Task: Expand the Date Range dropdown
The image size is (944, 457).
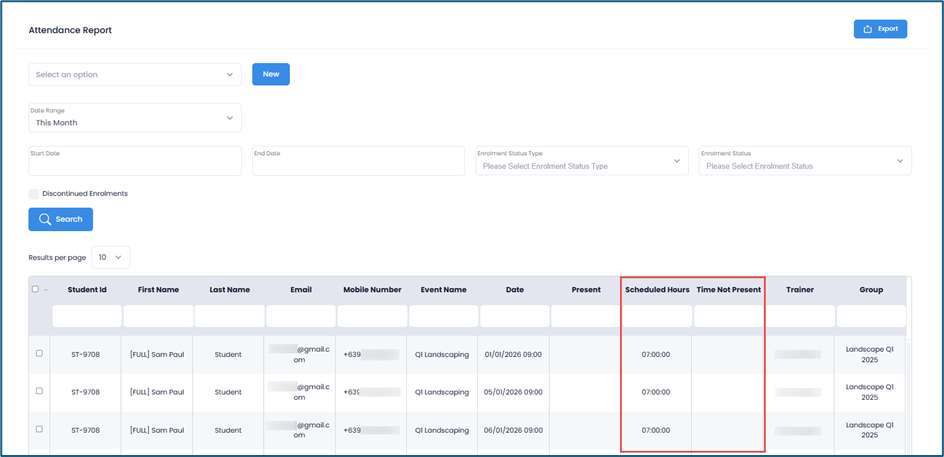Action: 134,117
